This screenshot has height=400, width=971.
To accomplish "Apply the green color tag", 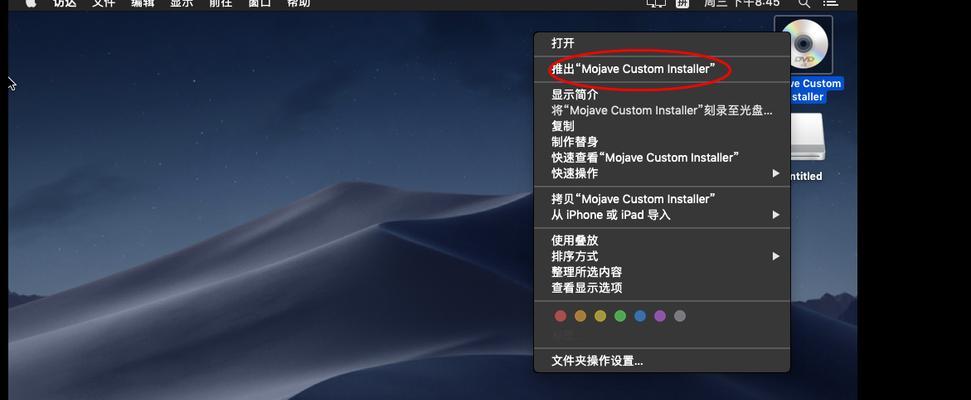I will coord(620,316).
